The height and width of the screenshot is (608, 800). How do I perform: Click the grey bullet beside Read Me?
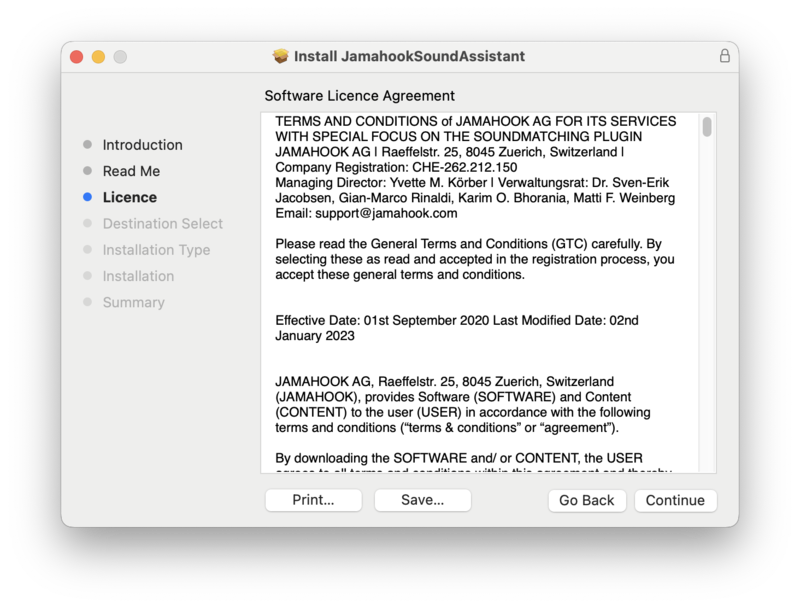coord(87,170)
